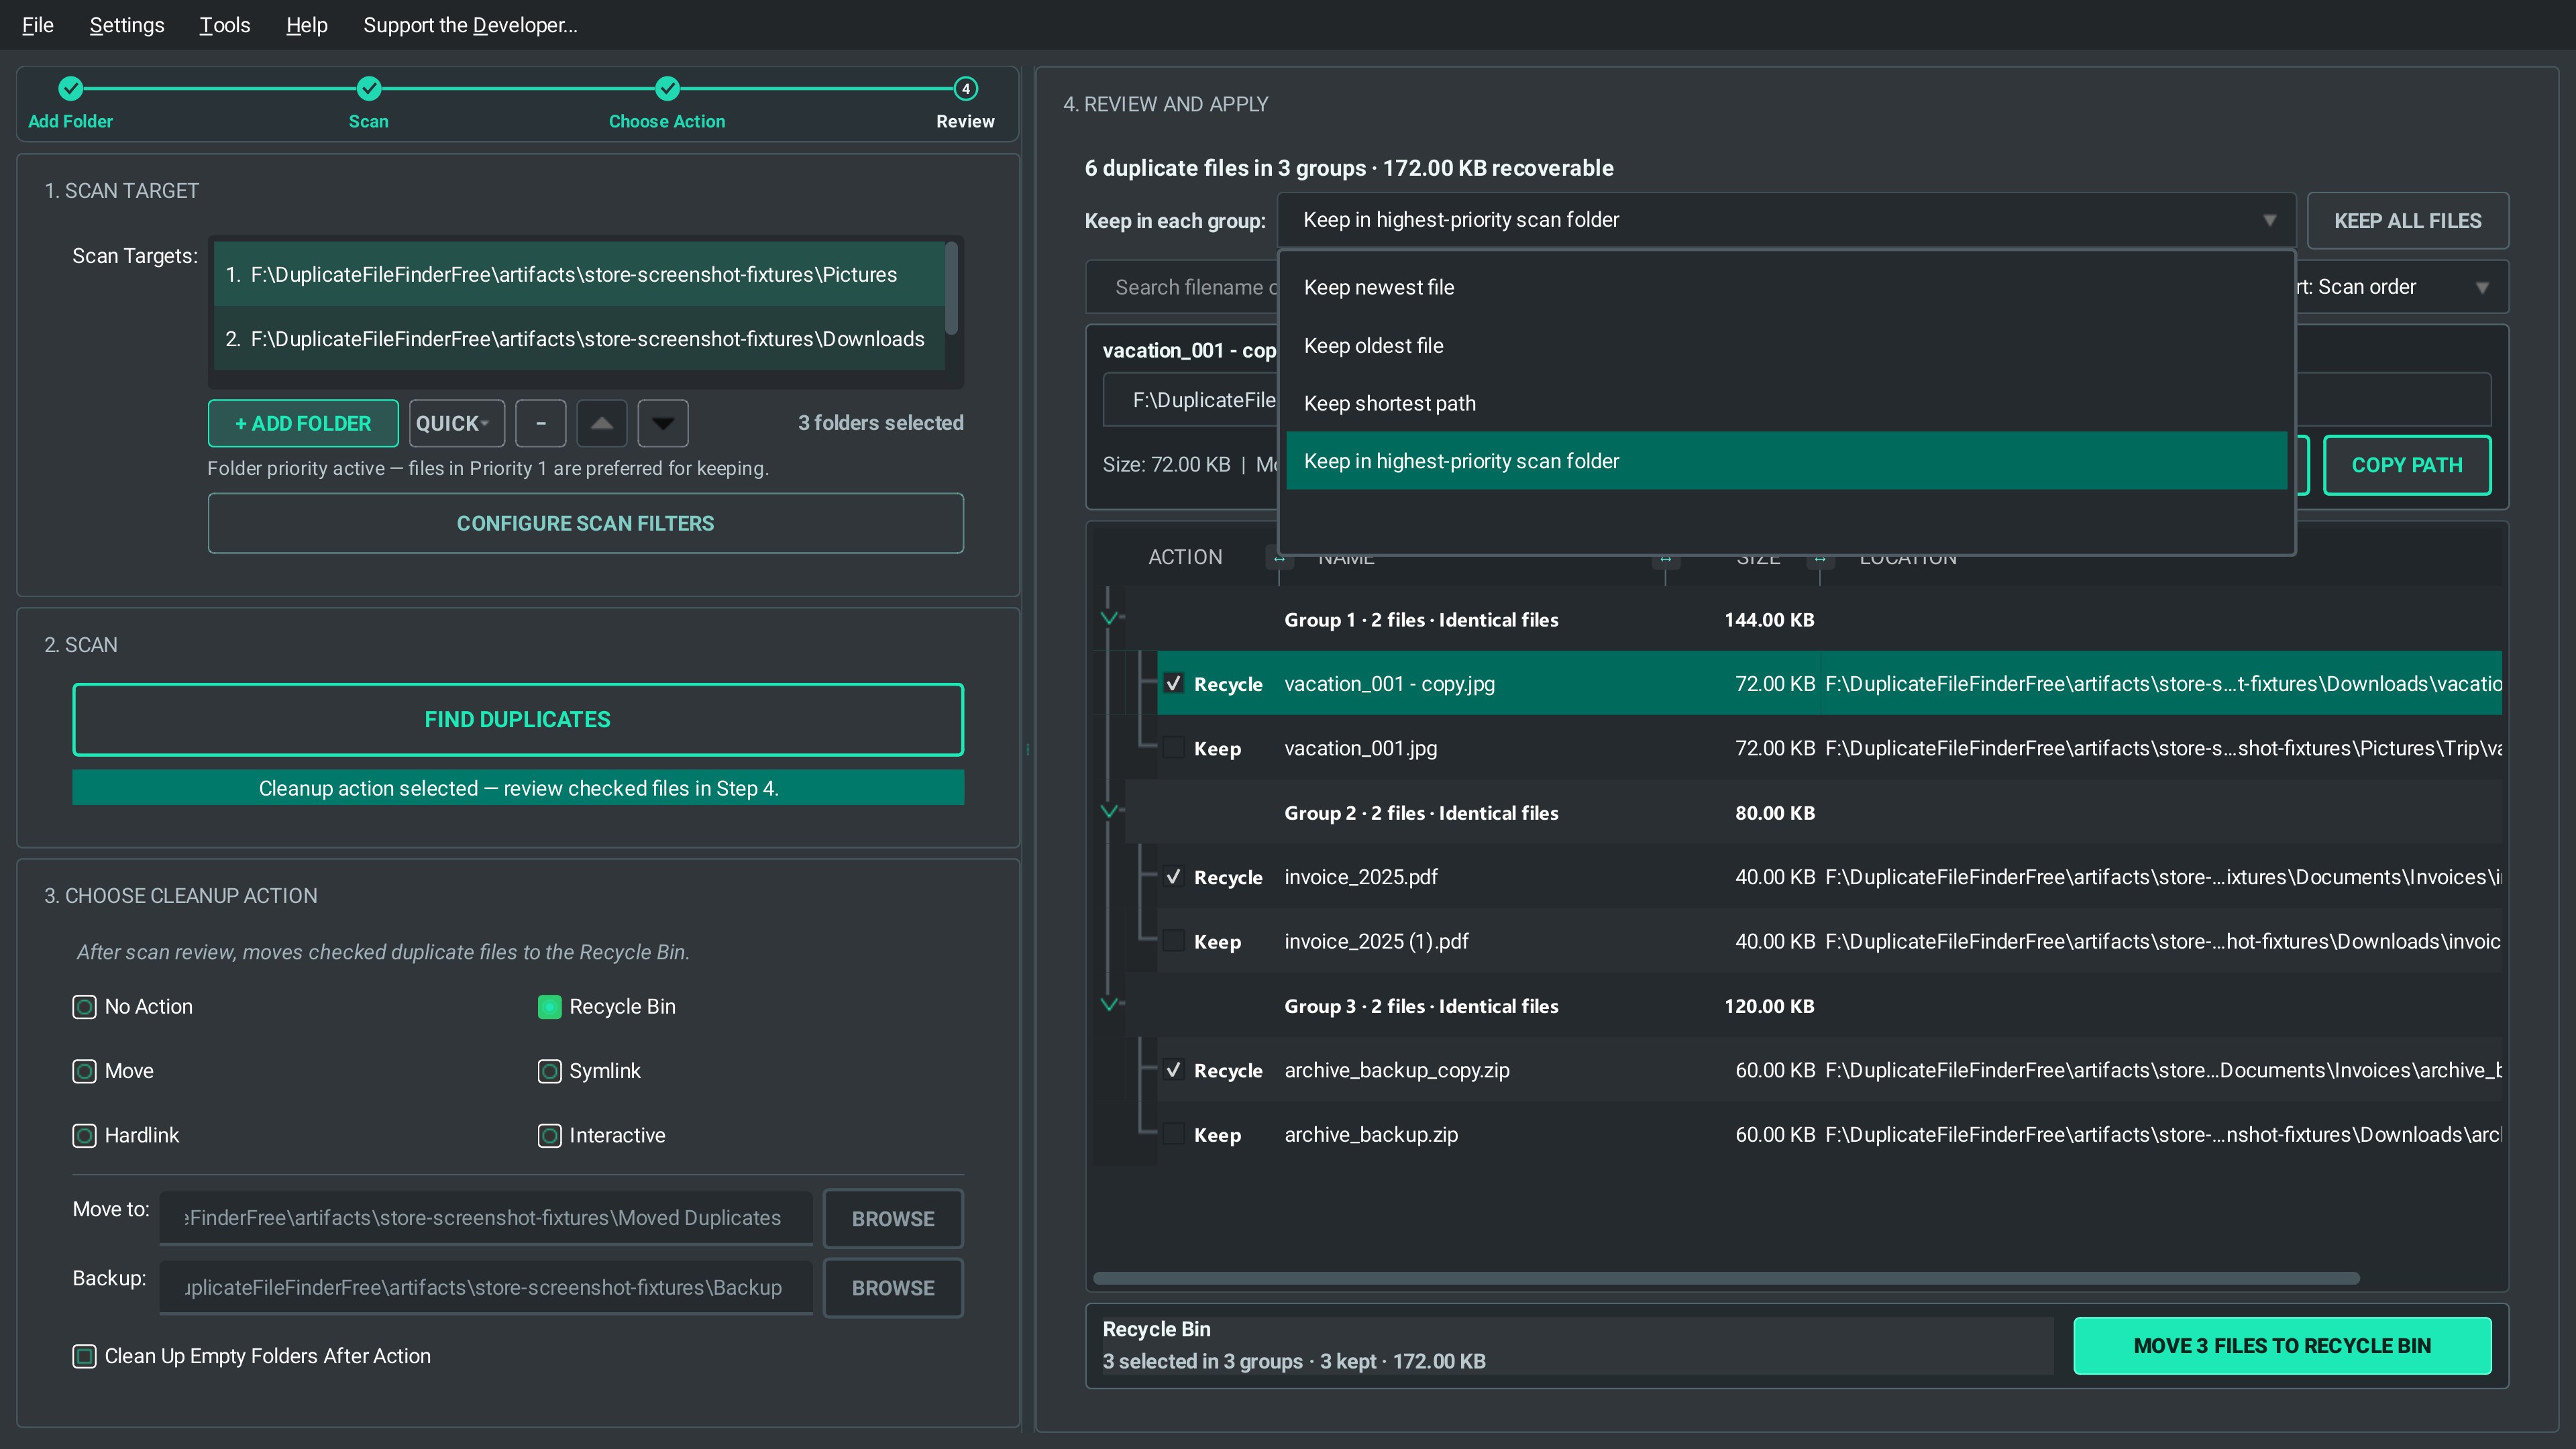Select the No Action radio option

(84, 1007)
